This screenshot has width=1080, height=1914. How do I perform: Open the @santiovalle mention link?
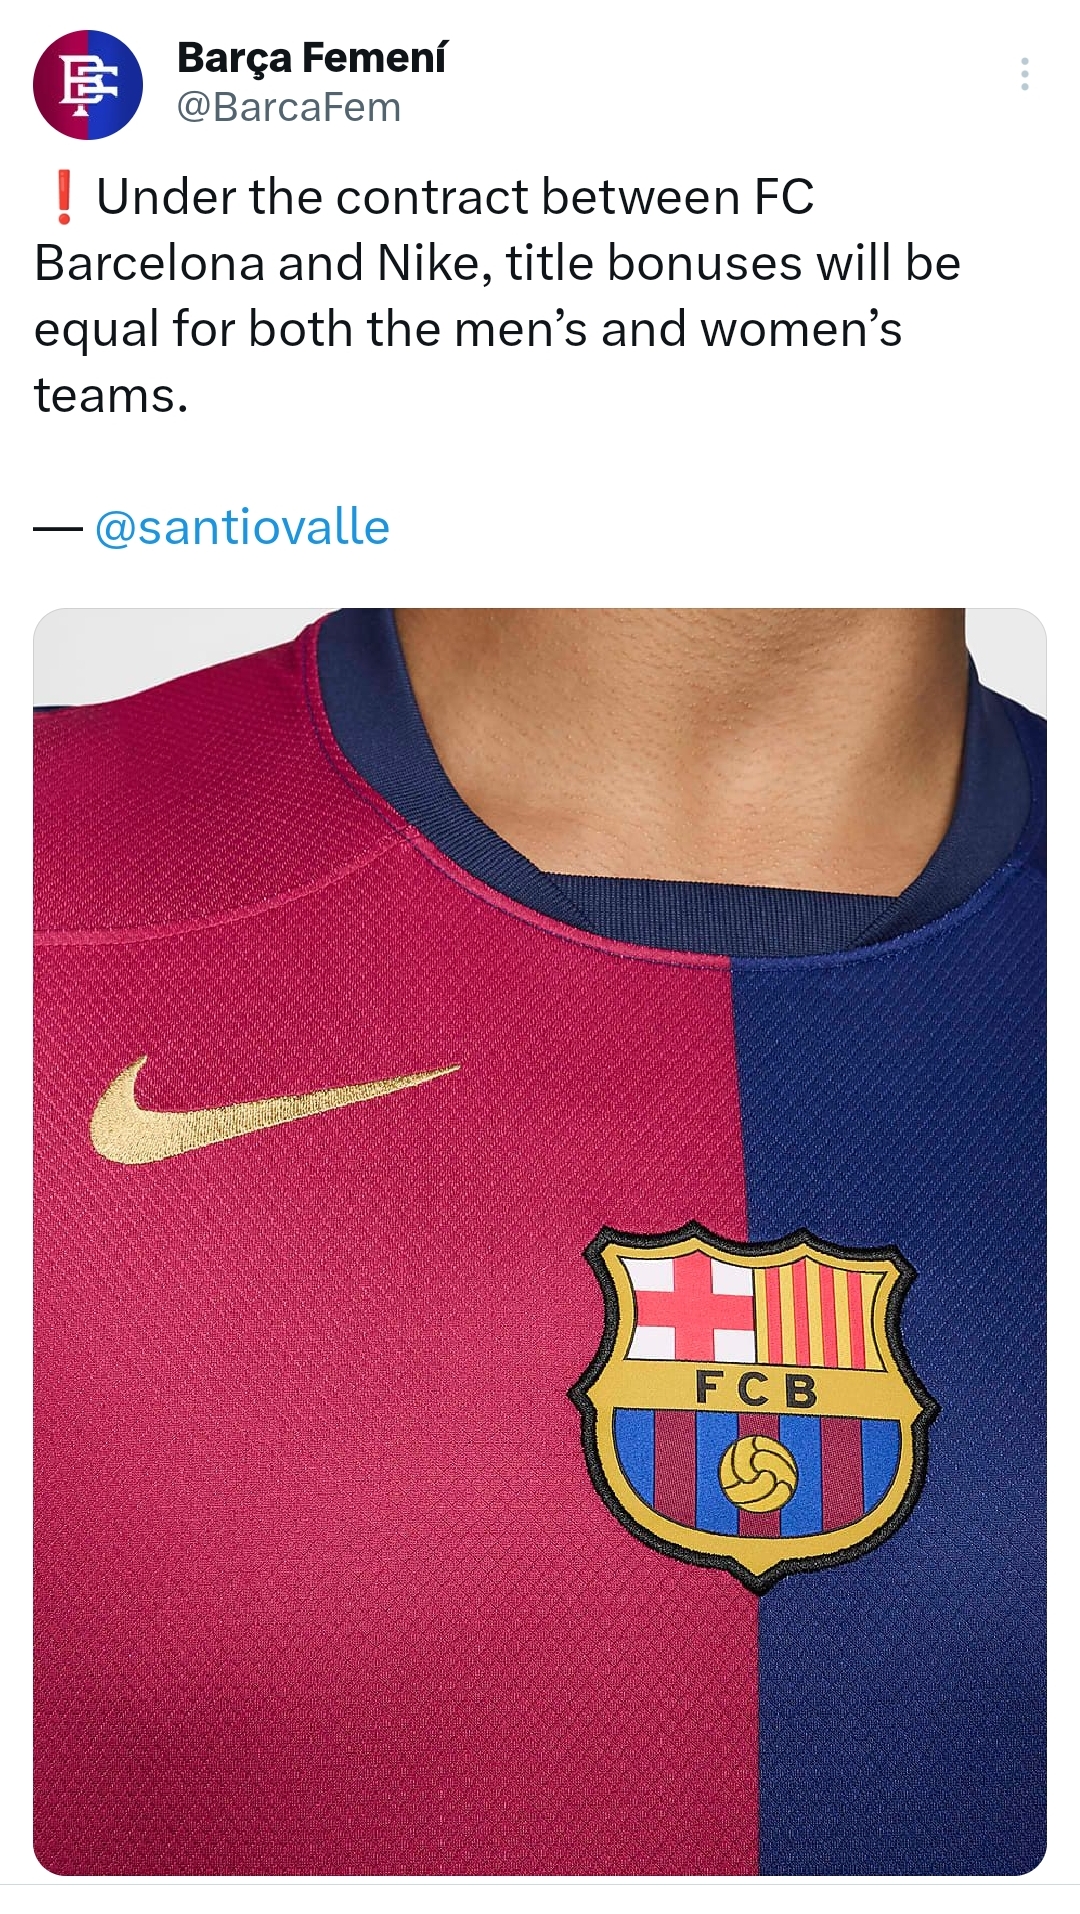[242, 527]
